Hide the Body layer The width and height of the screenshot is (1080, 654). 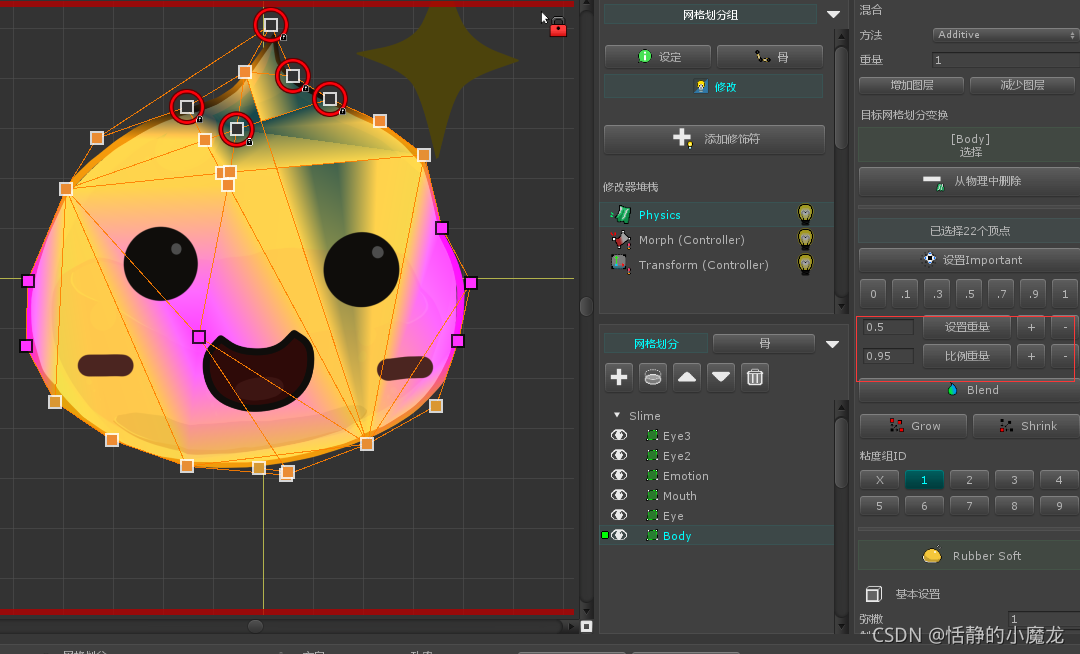click(619, 535)
